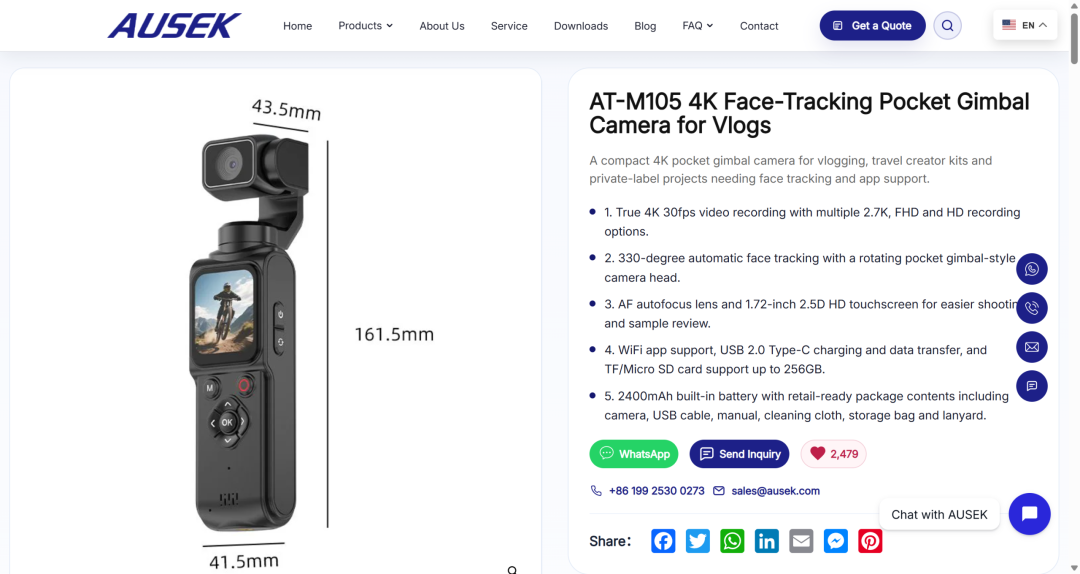Viewport: 1080px width, 574px height.
Task: Open the Service menu item
Action: (x=509, y=25)
